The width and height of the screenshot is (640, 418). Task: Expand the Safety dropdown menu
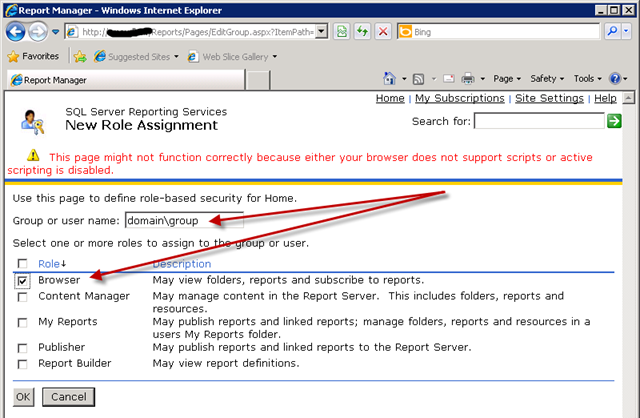point(547,79)
